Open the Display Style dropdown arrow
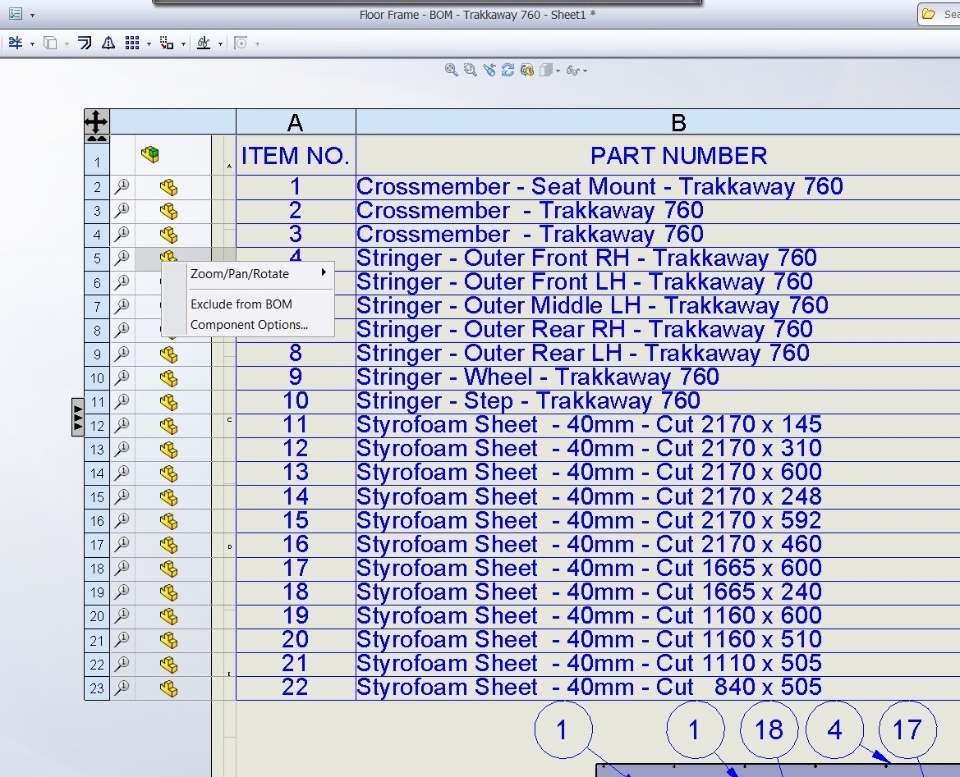The height and width of the screenshot is (777, 960). click(558, 71)
